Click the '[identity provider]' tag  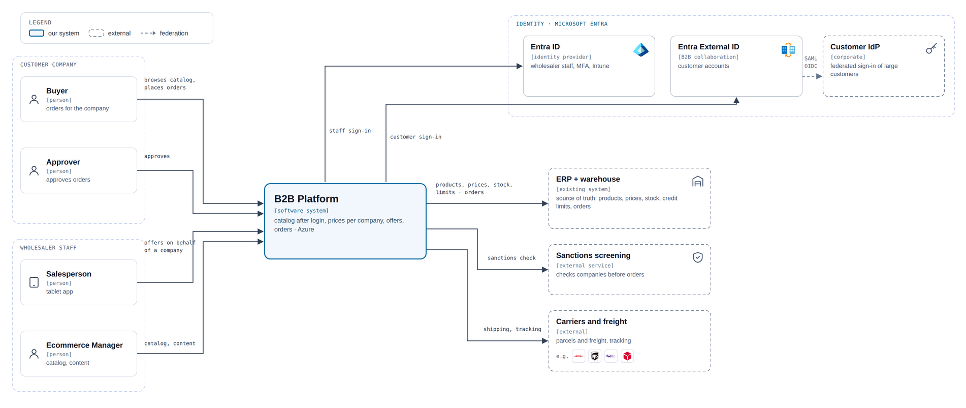coord(561,57)
